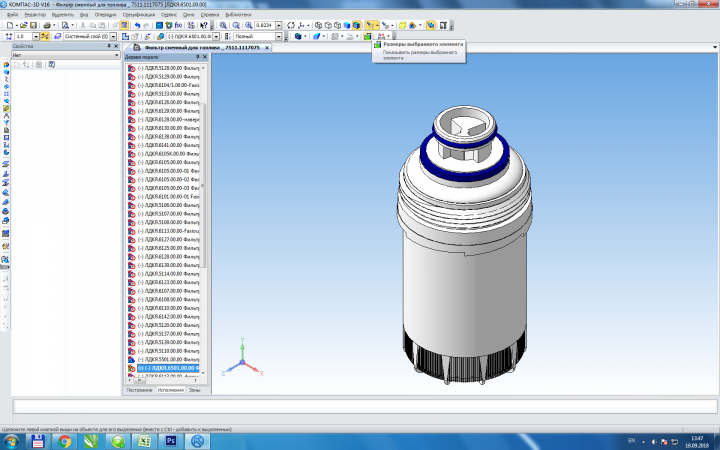Screen dimensions: 720x450
Task: Open the Нет dropdown in Свойства panel
Action: click(x=66, y=55)
